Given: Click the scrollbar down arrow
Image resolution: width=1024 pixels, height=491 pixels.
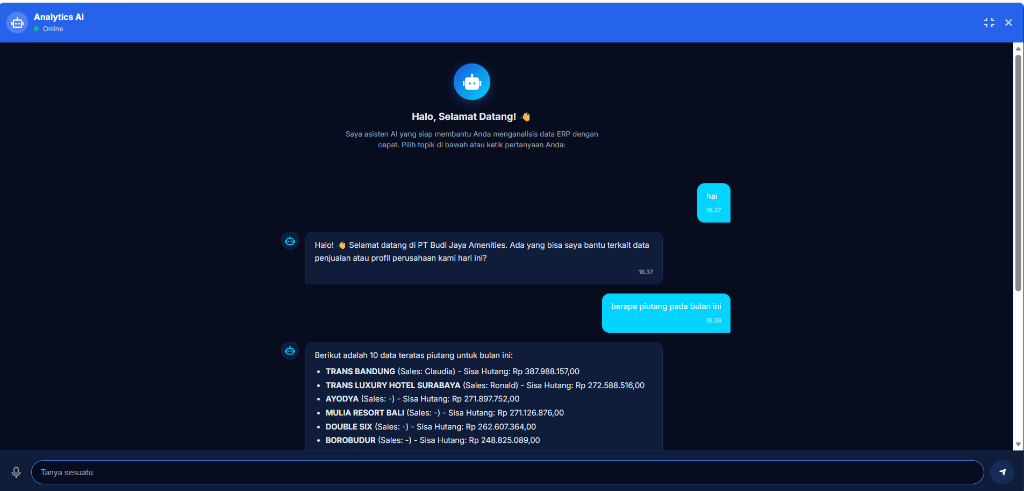Looking at the screenshot, I should pos(1018,444).
